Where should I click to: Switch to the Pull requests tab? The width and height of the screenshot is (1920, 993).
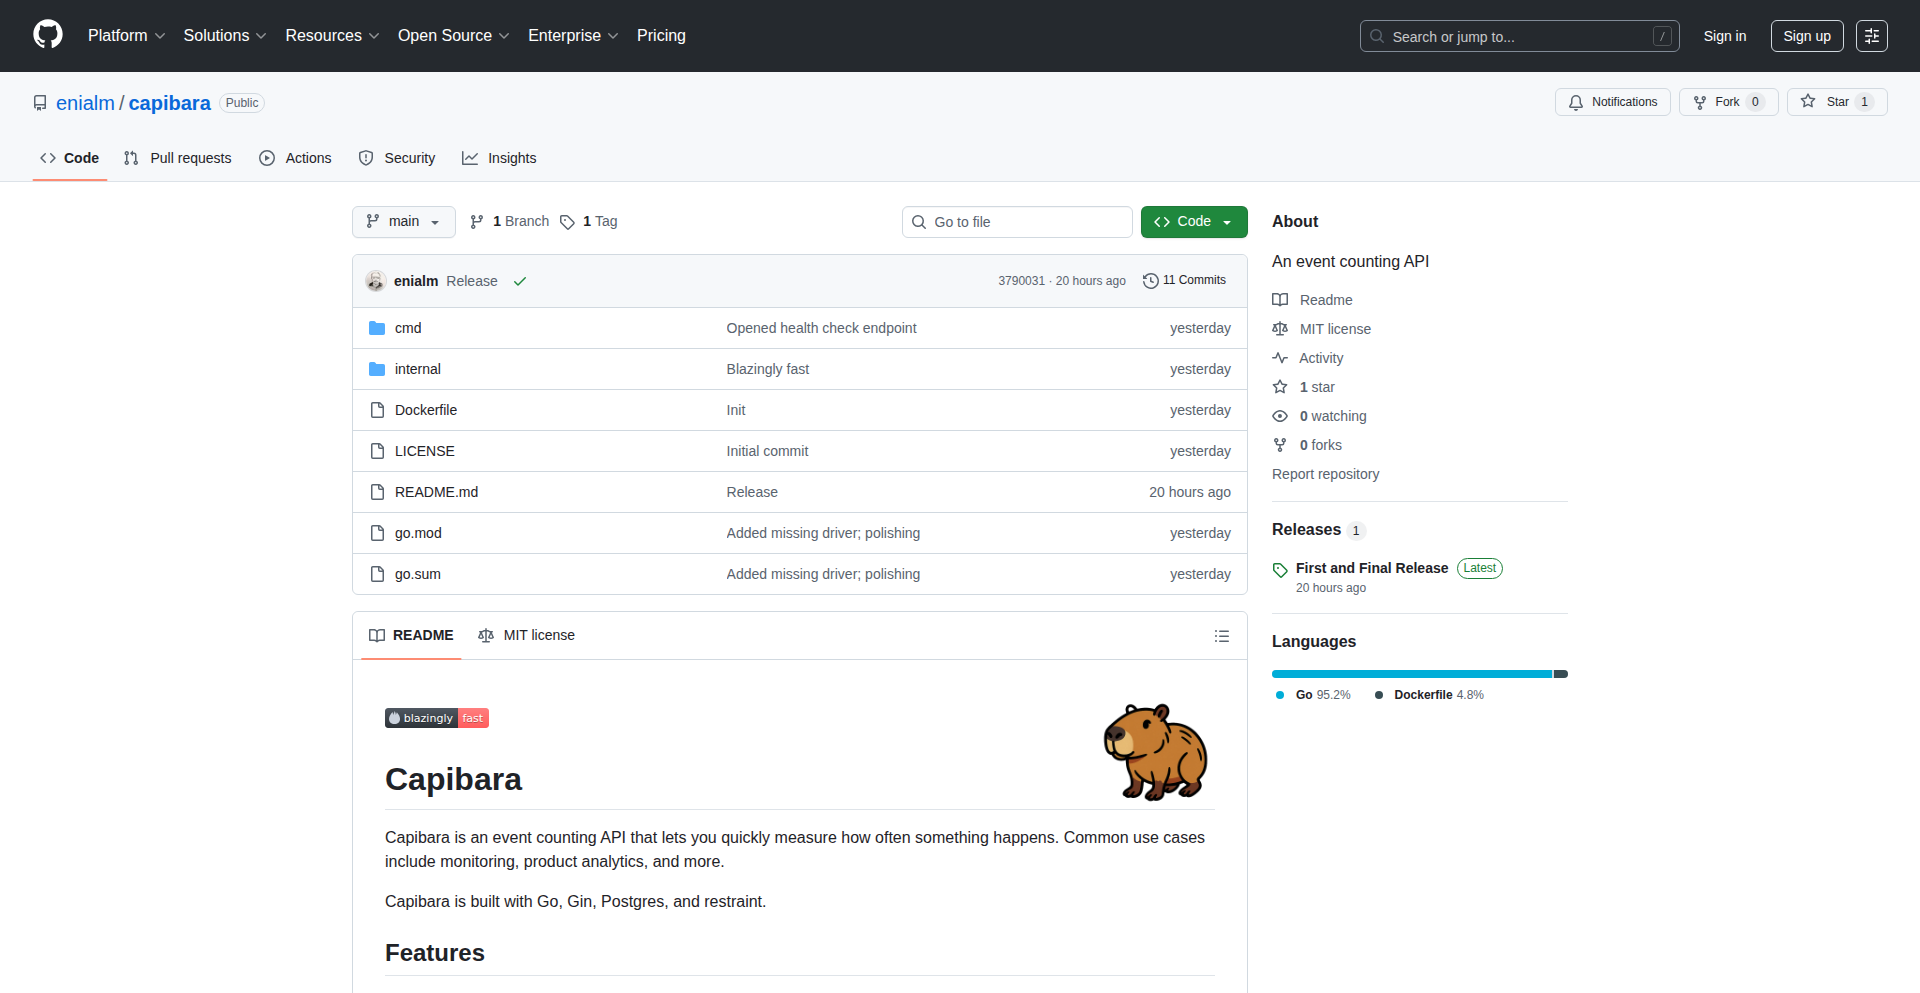click(x=177, y=157)
